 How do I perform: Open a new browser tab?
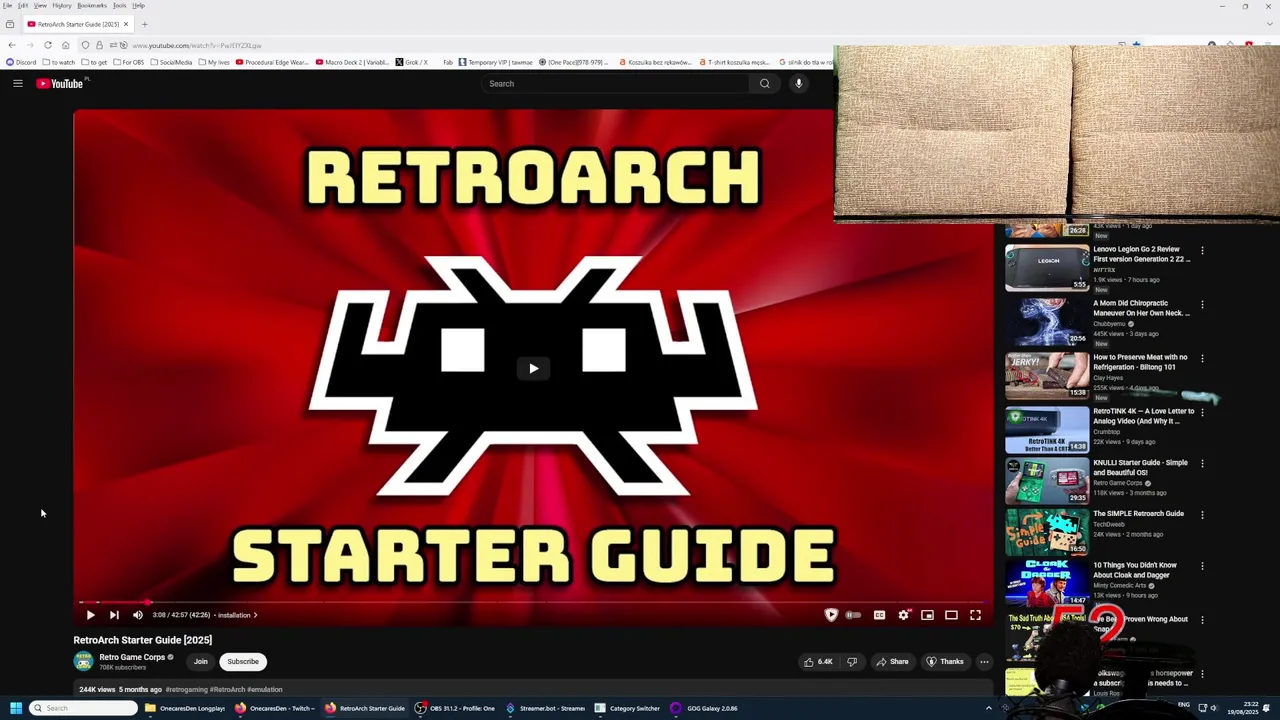[x=144, y=24]
